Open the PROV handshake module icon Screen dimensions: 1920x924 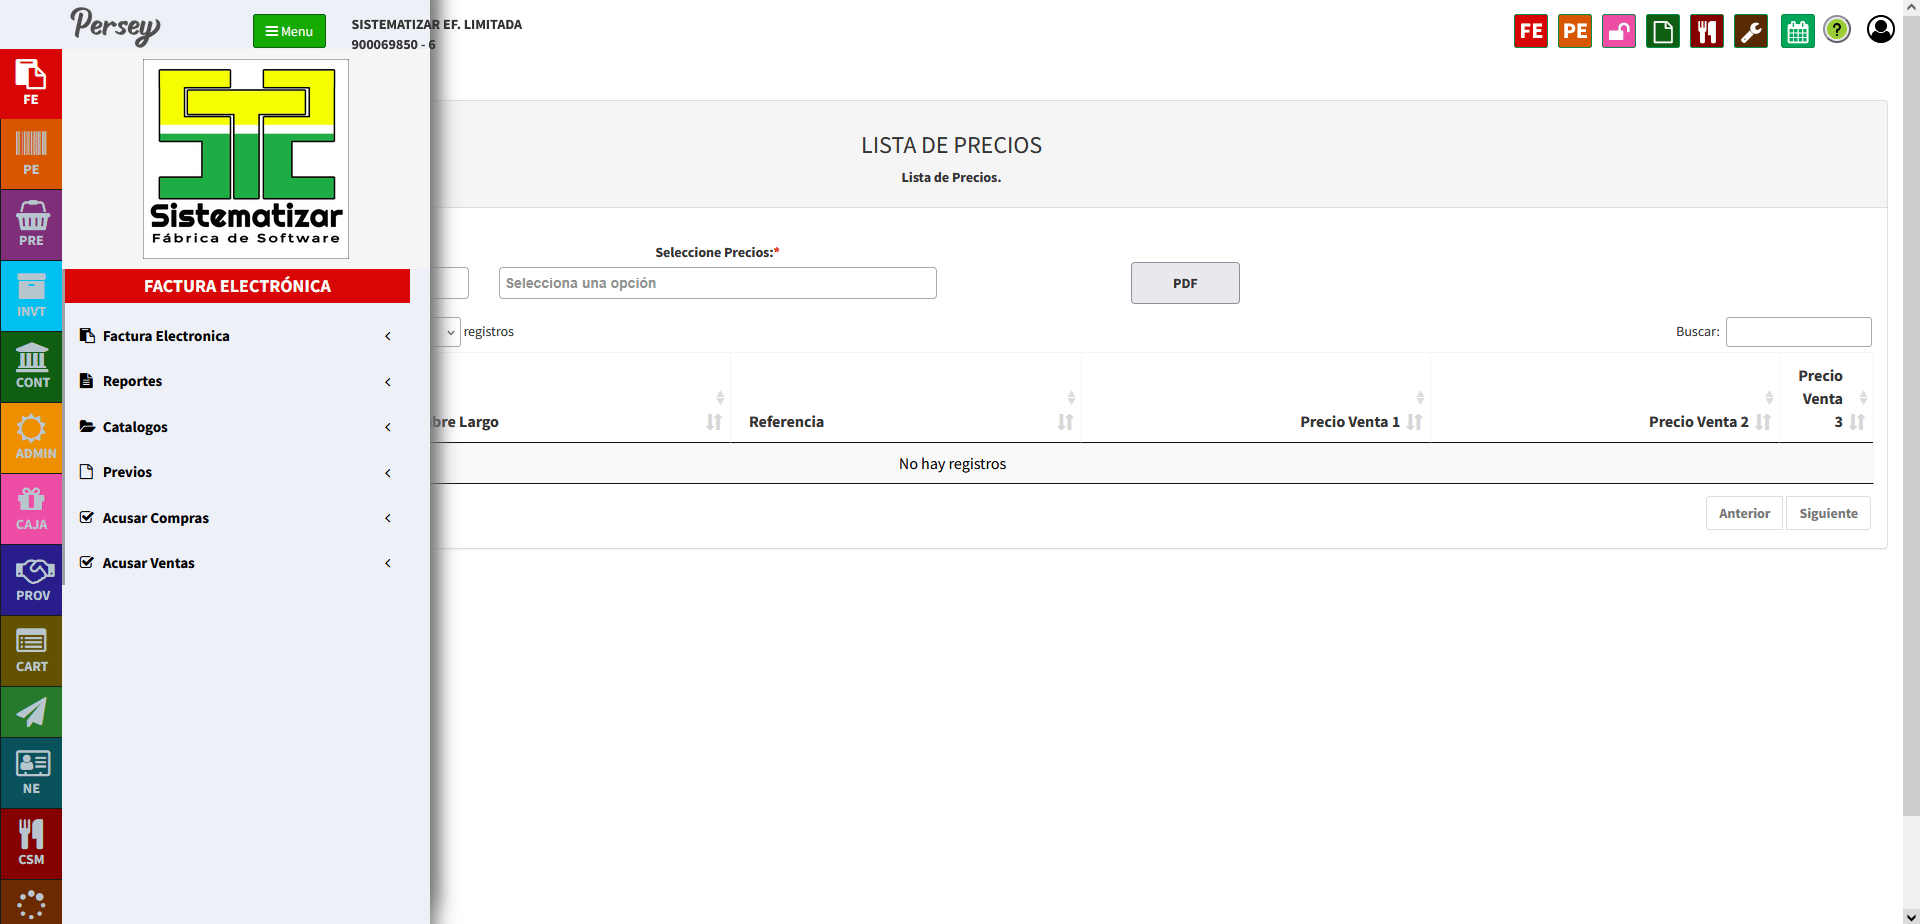31,580
